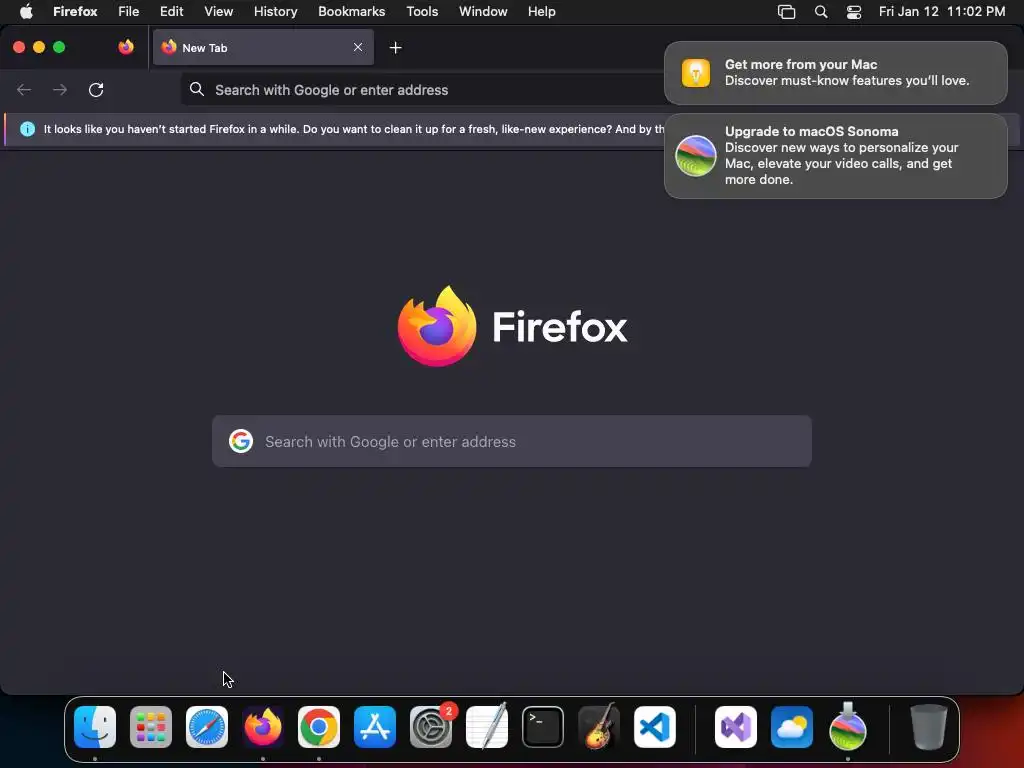Open the Tools menu

tap(422, 12)
